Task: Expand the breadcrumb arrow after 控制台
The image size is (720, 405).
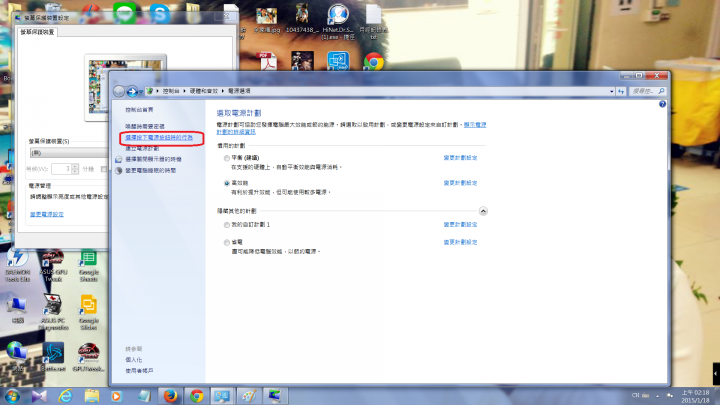Action: [x=185, y=91]
